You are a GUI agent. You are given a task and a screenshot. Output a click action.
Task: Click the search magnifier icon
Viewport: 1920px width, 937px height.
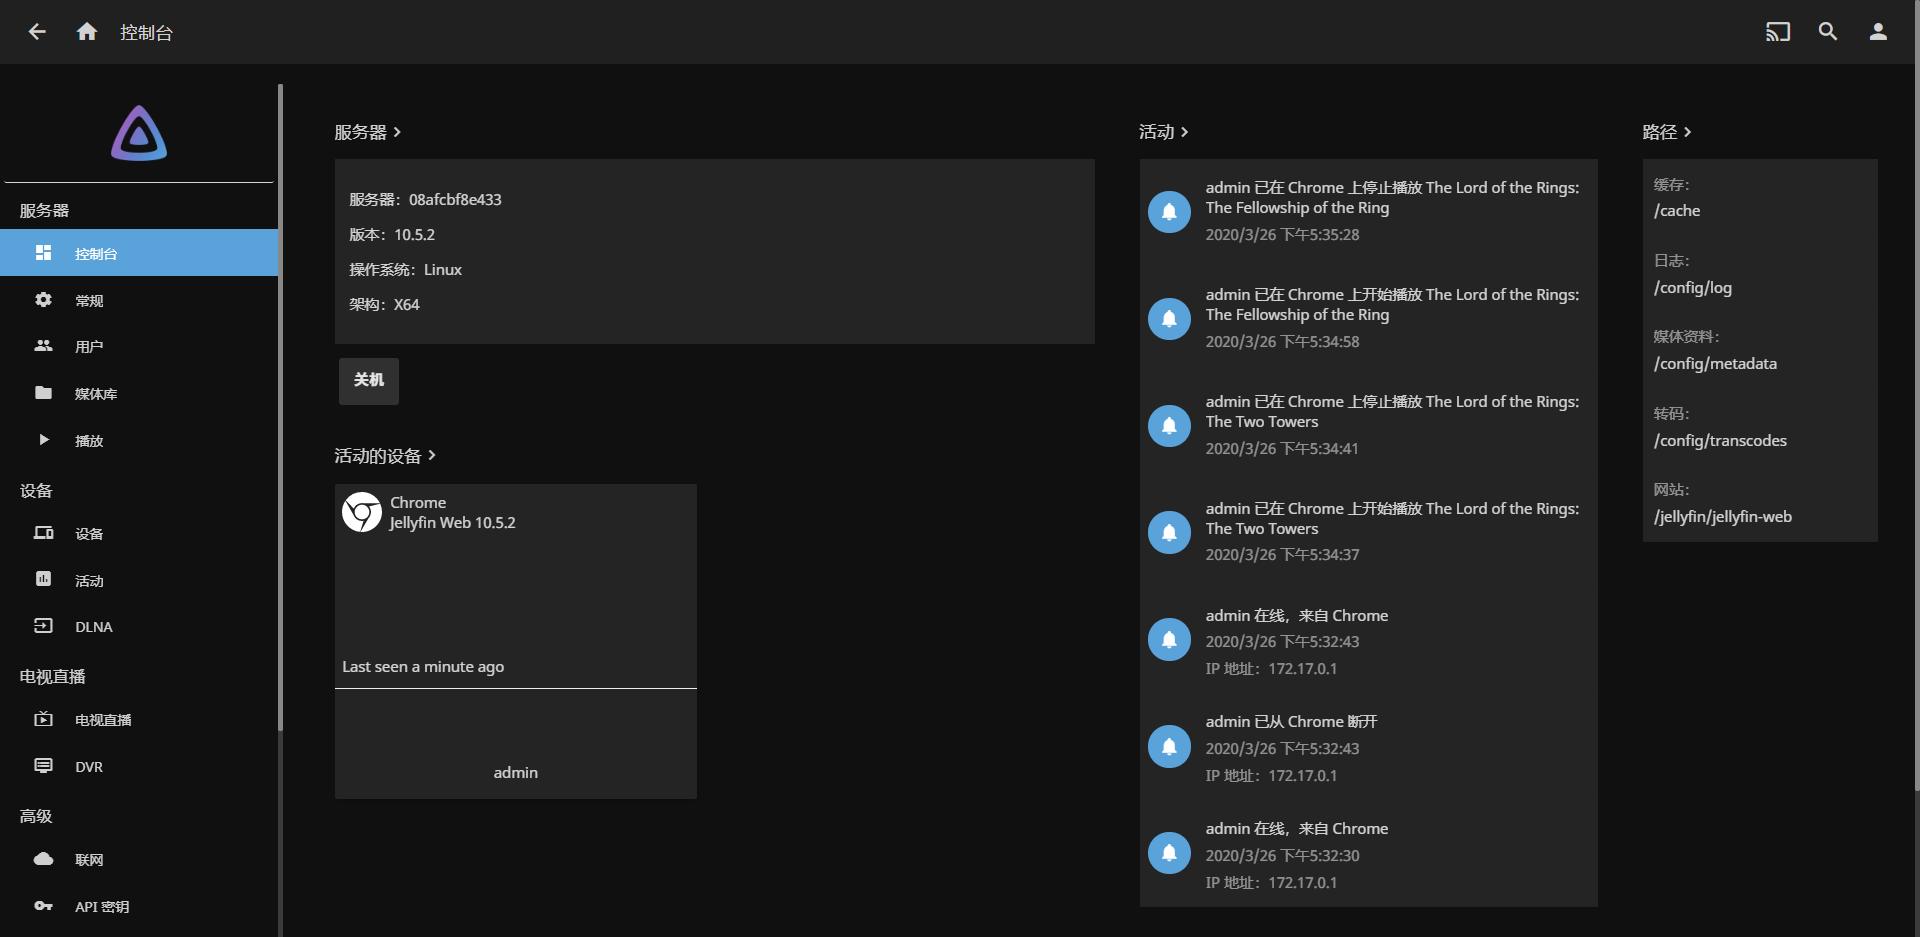[1828, 32]
